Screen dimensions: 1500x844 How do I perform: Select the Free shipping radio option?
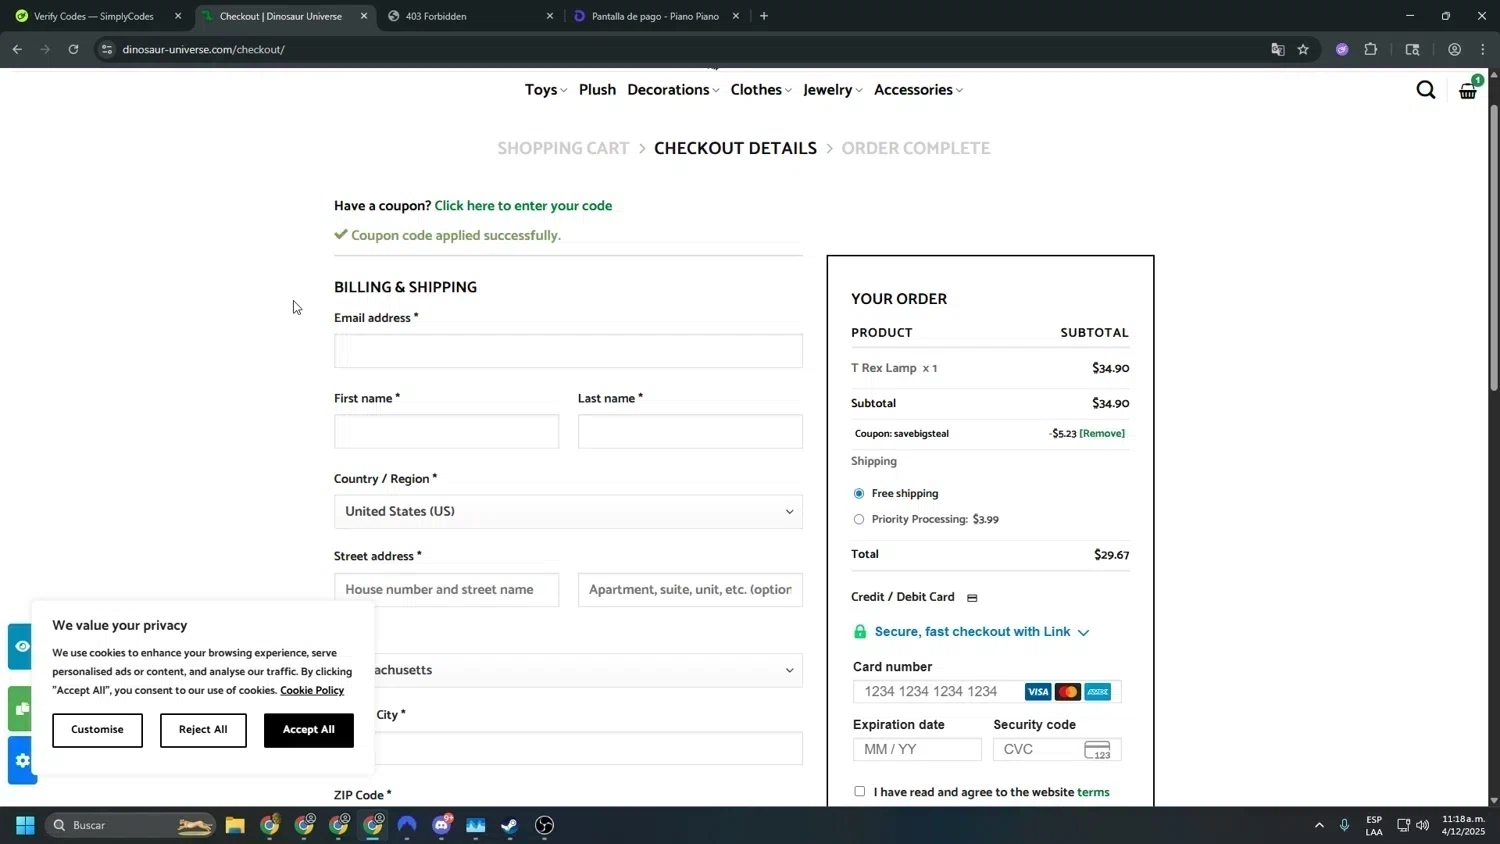coord(859,494)
